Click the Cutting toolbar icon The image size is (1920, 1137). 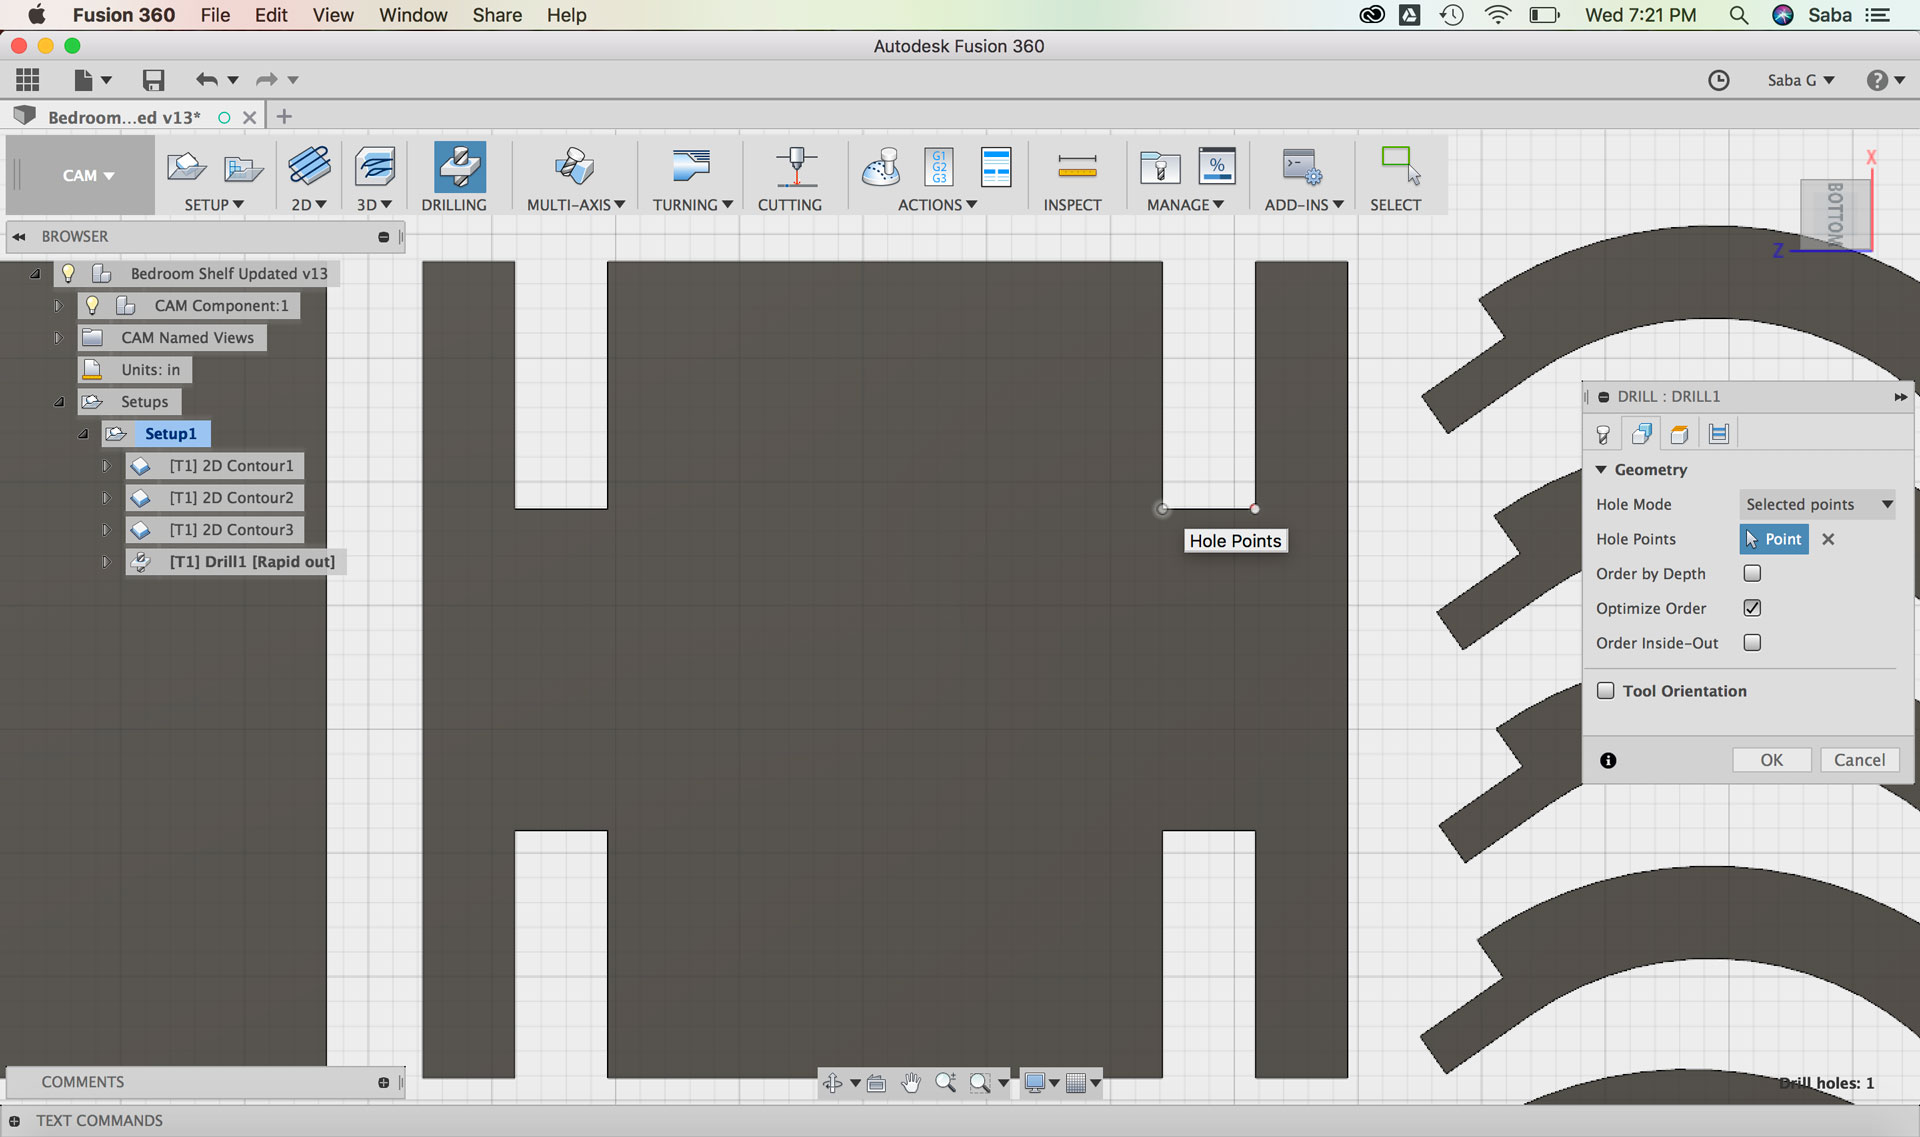point(795,167)
